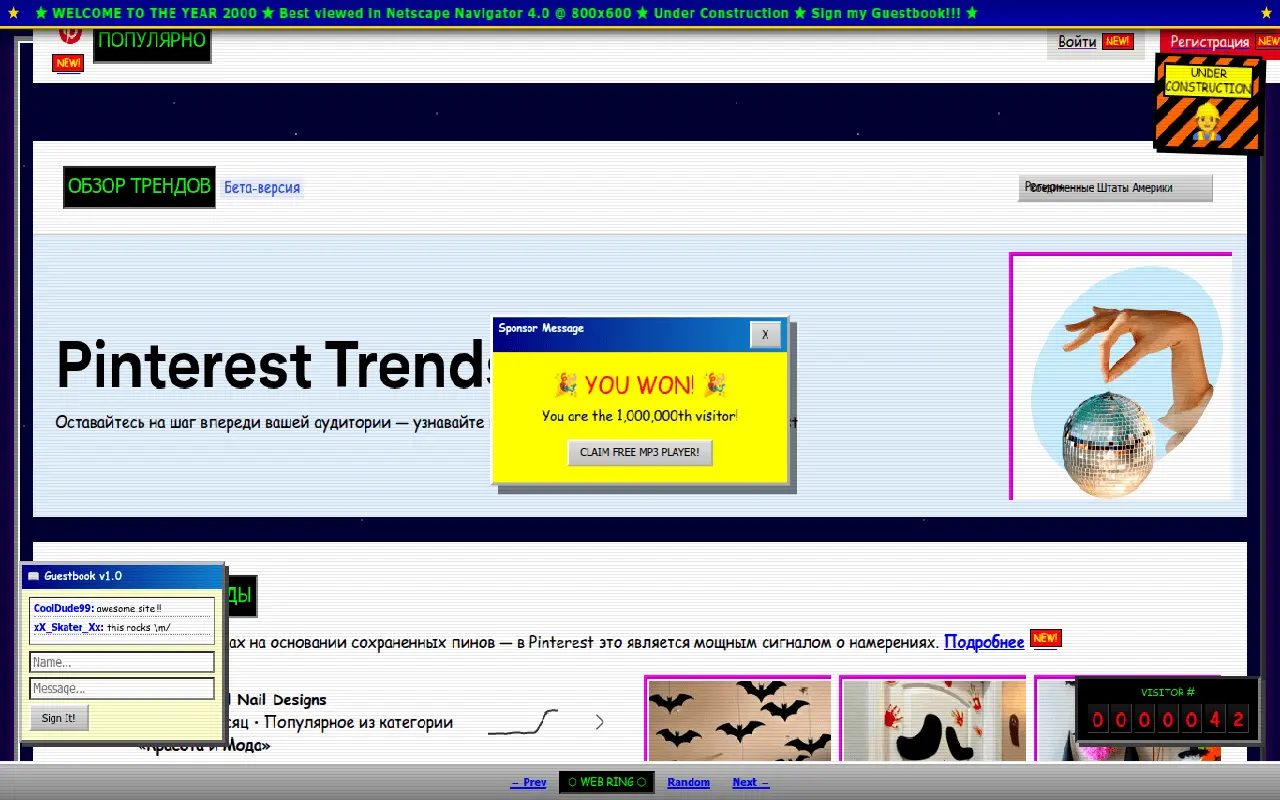
Task: Open the ОБЗОР ТРЕНДОВ heading link
Action: coord(139,187)
